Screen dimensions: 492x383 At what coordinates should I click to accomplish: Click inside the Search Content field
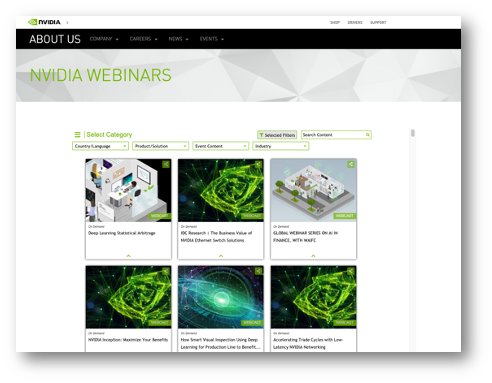click(x=333, y=135)
